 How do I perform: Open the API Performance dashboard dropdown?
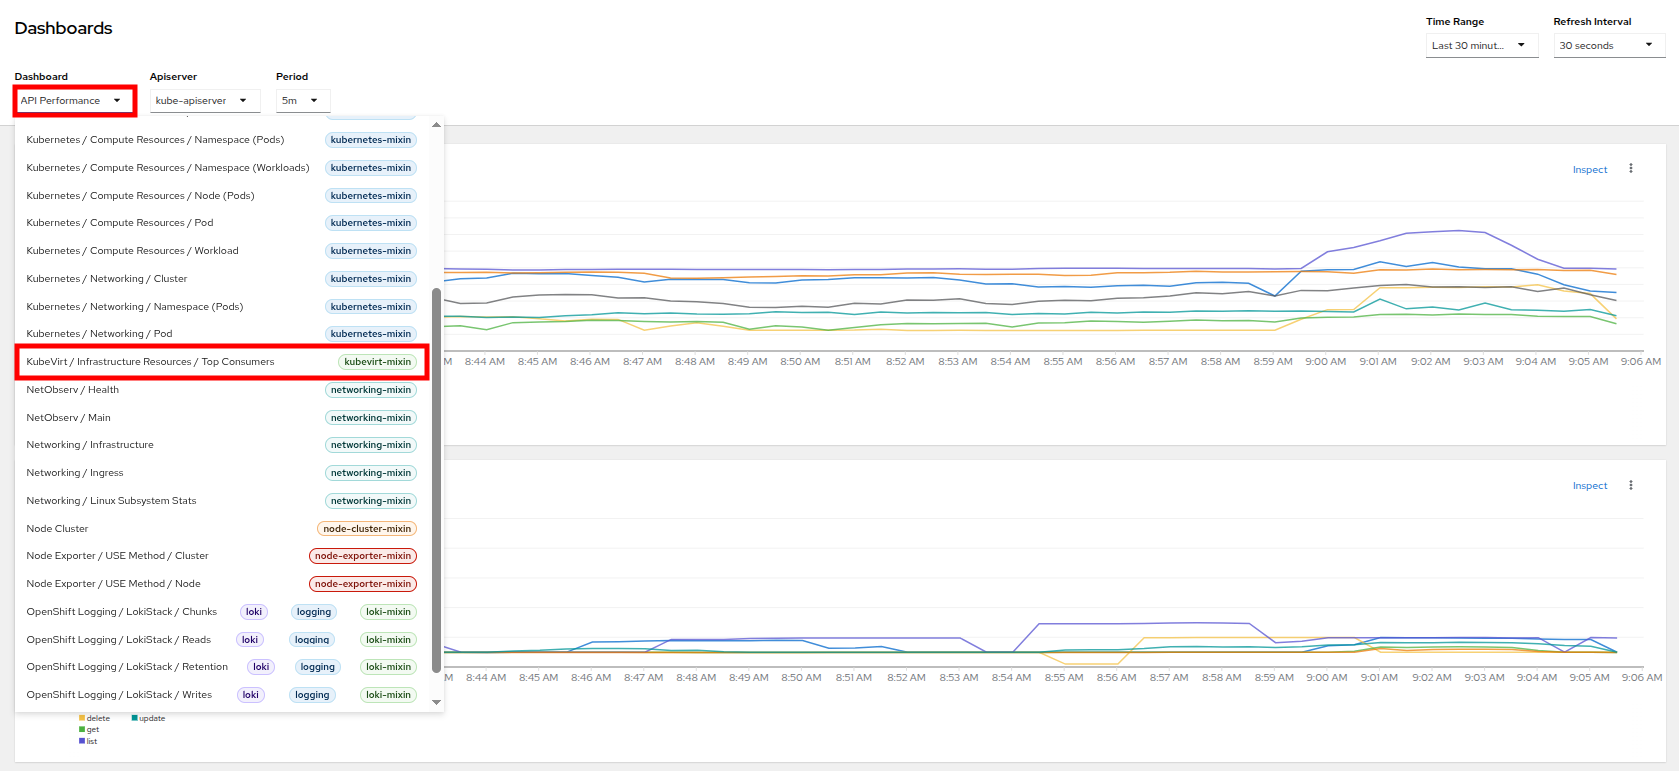[73, 101]
